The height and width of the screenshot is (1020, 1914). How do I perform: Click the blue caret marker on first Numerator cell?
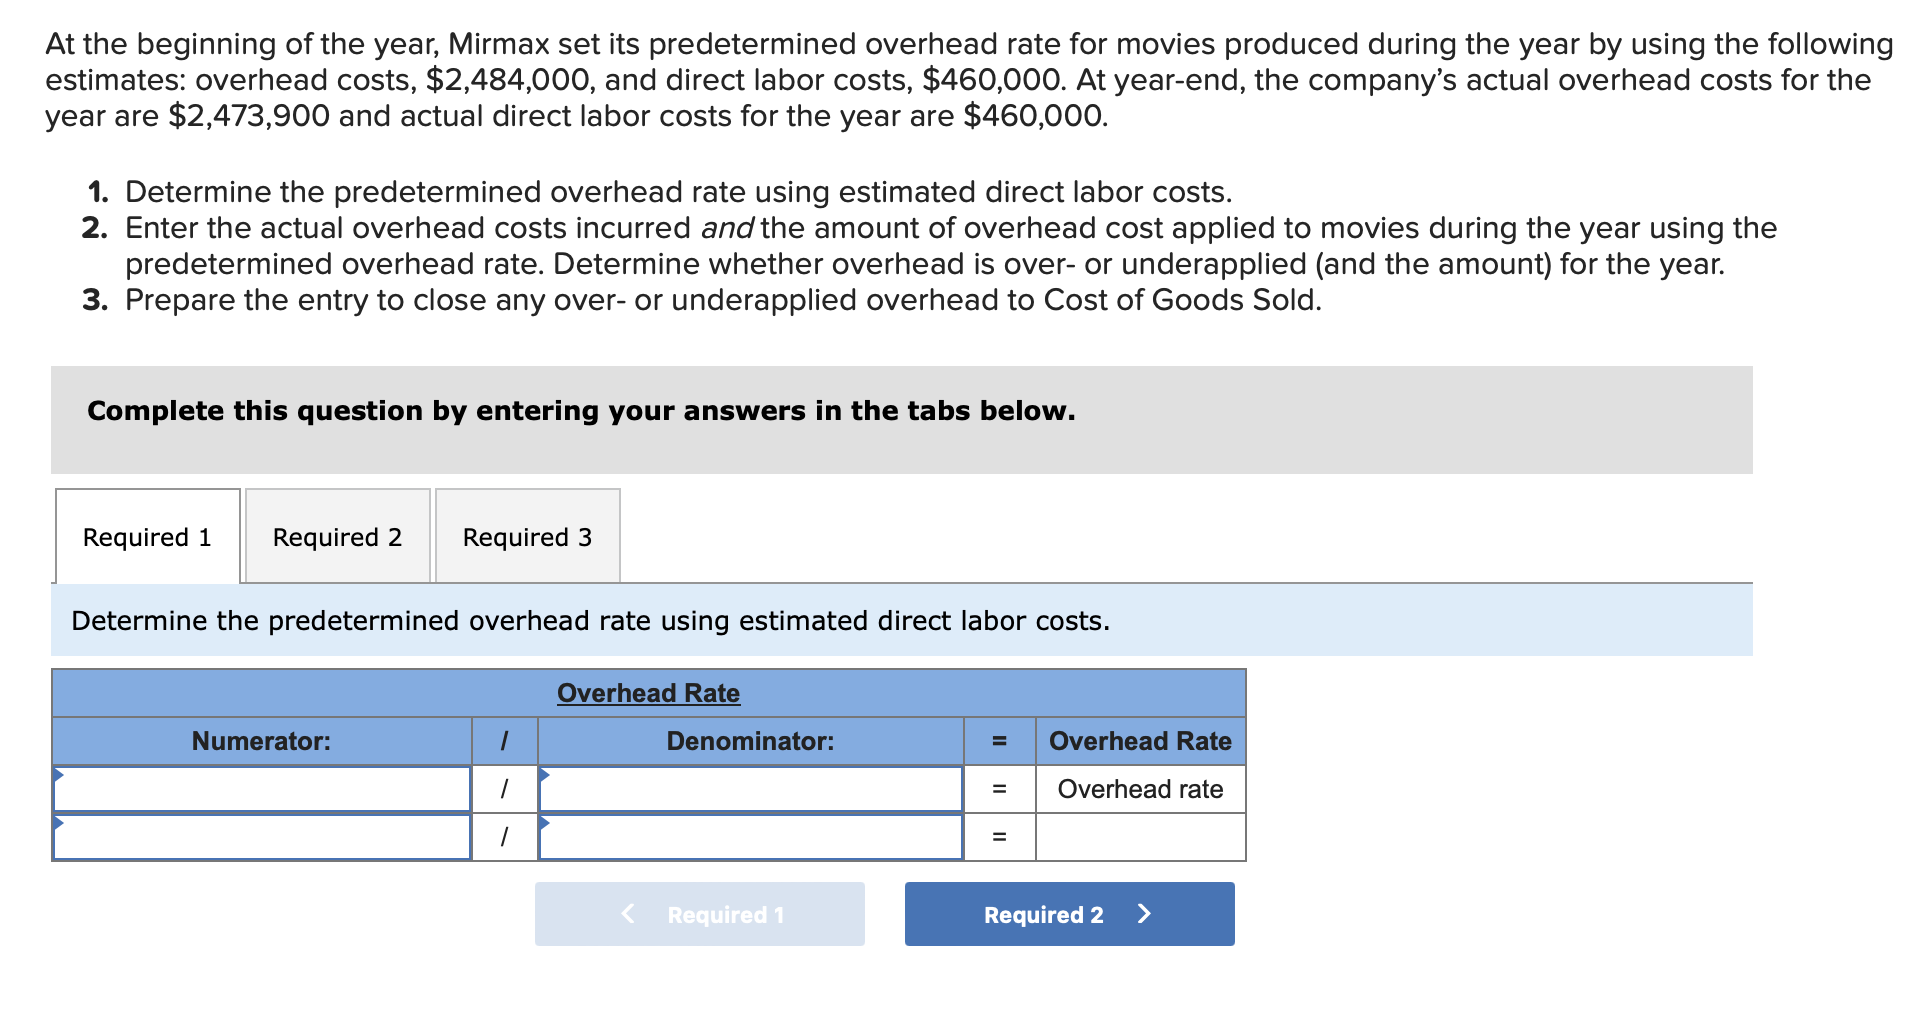coord(60,776)
